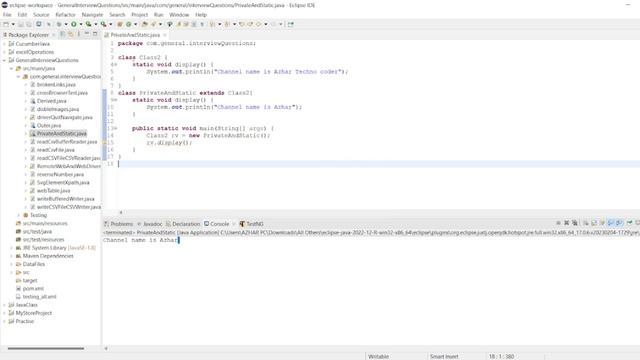The width and height of the screenshot is (640, 360).
Task: Click the New Java Class icon
Action: pos(128,24)
